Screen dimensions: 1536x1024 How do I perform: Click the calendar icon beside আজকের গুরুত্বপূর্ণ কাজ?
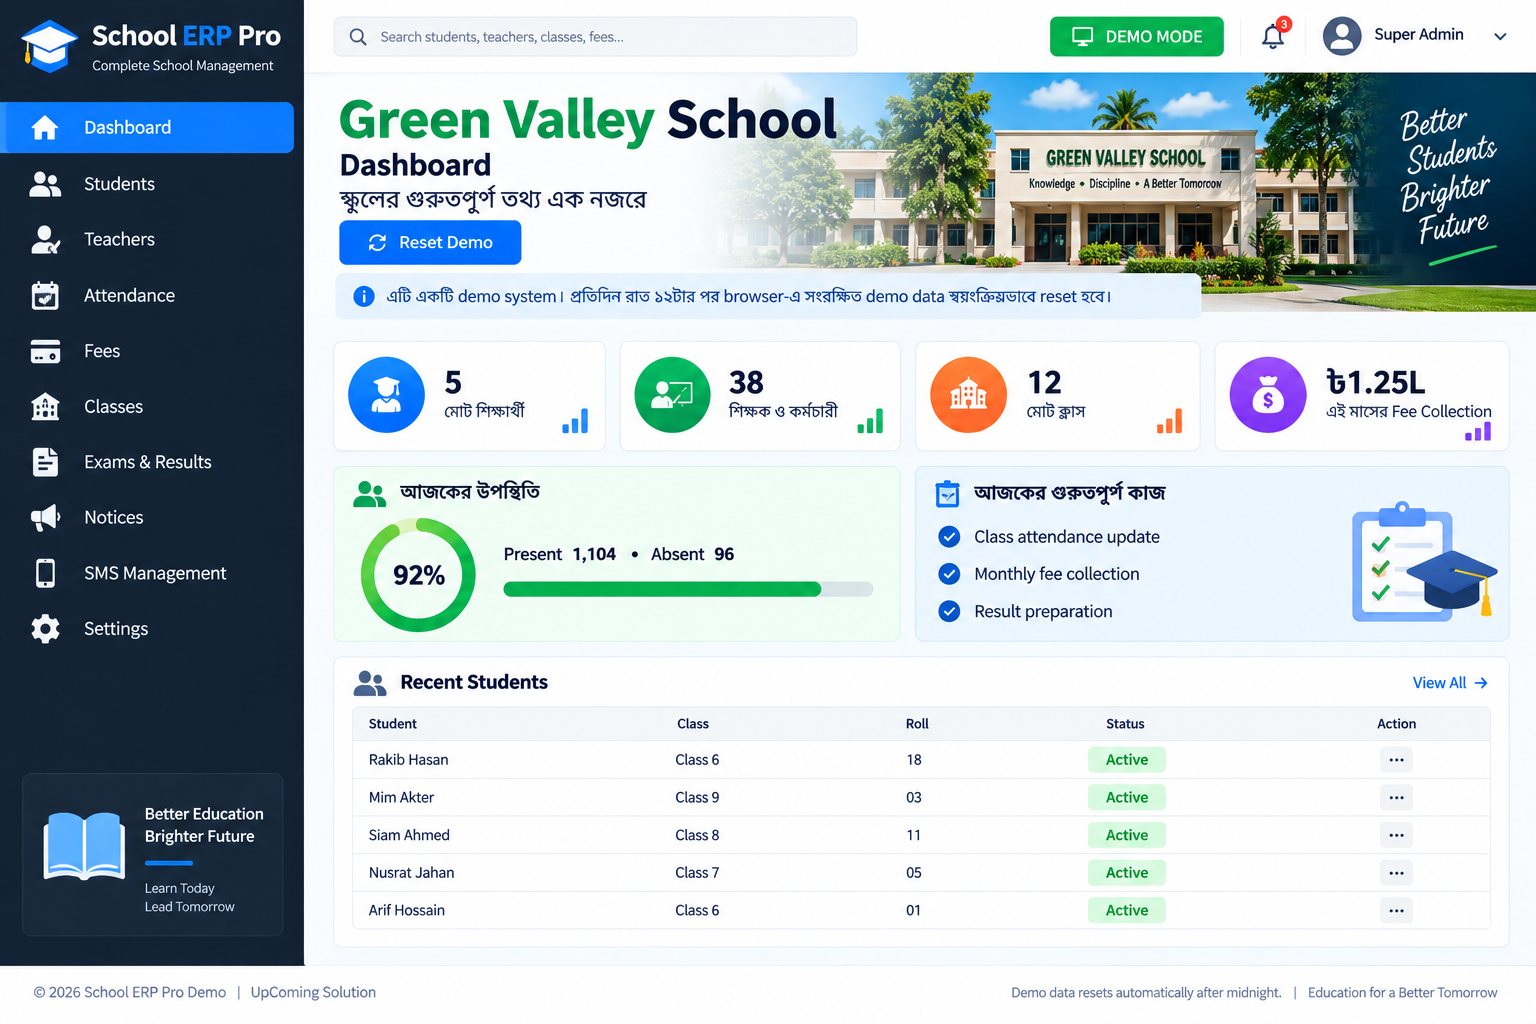pos(947,494)
